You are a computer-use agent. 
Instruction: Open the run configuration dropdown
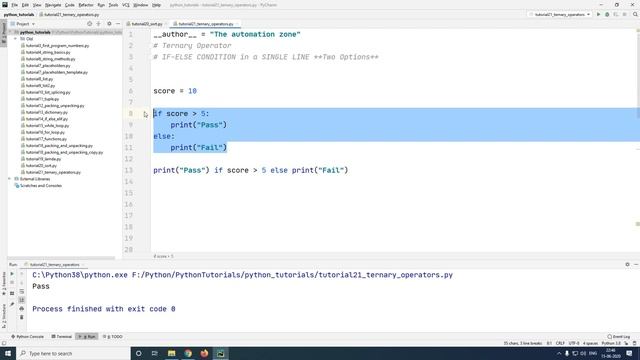(560, 14)
